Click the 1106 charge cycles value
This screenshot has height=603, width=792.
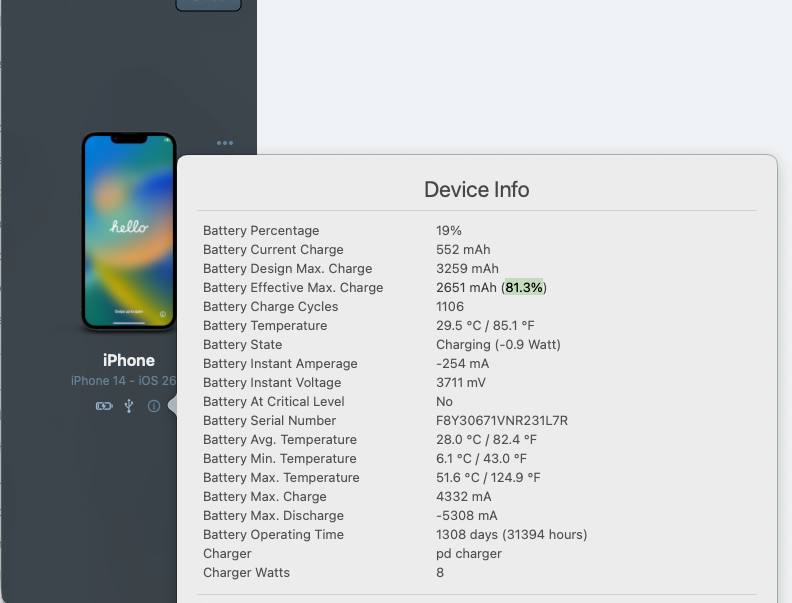pos(450,307)
